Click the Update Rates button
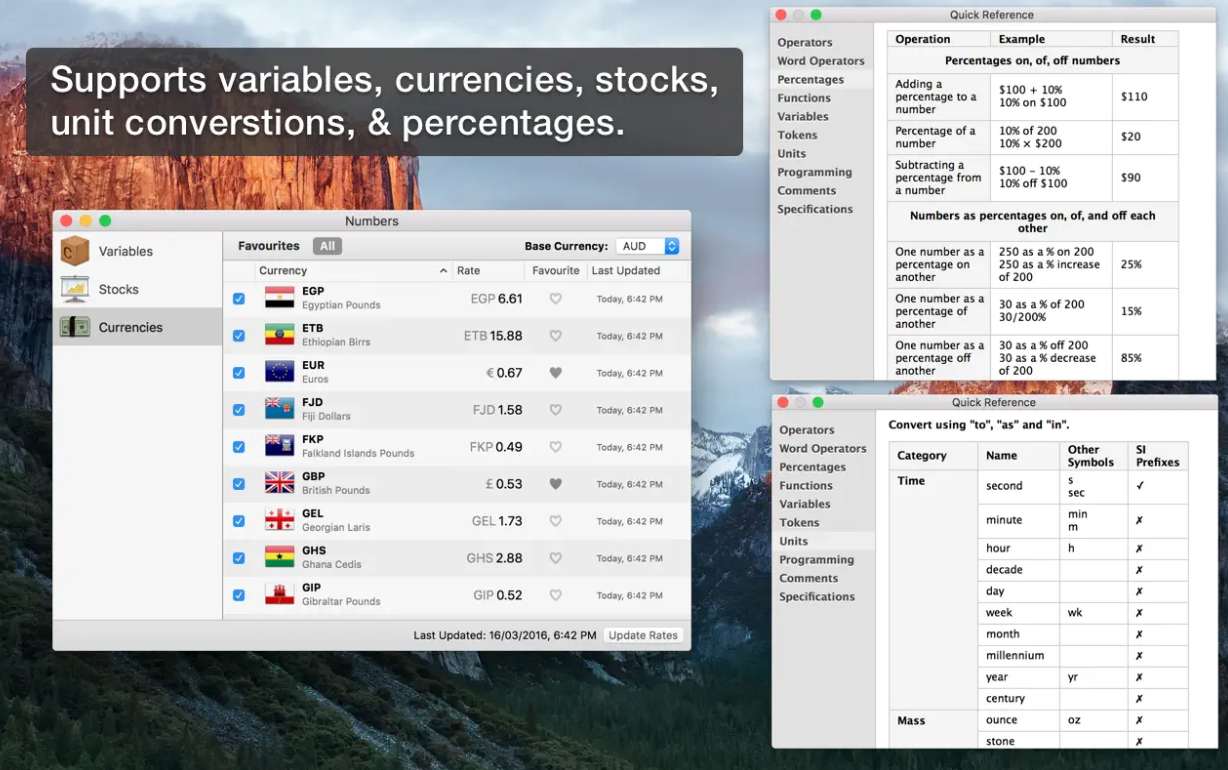 pyautogui.click(x=644, y=635)
